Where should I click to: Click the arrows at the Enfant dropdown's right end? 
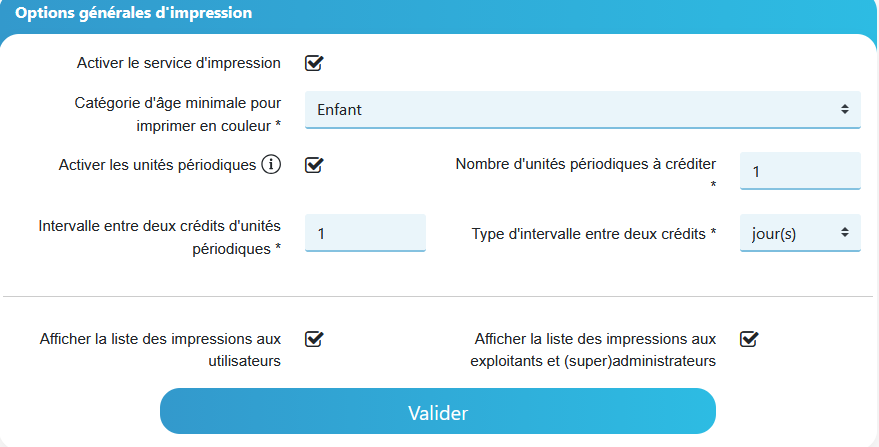coord(845,109)
